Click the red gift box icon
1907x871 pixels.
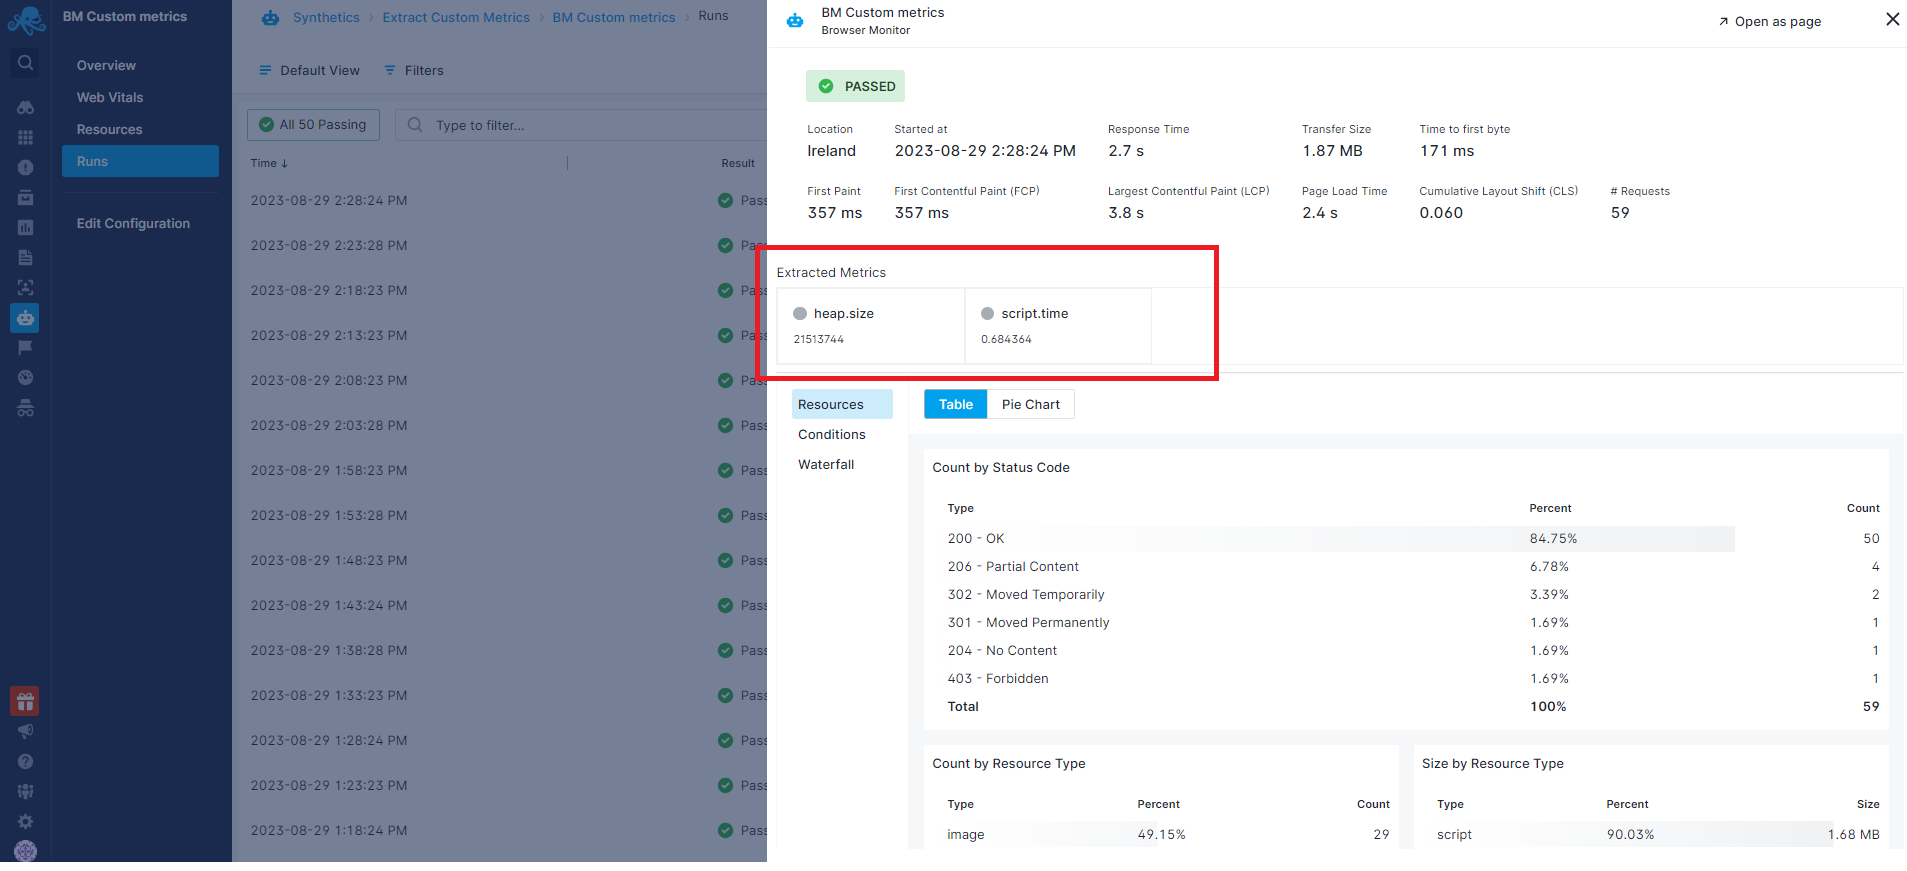tap(25, 701)
